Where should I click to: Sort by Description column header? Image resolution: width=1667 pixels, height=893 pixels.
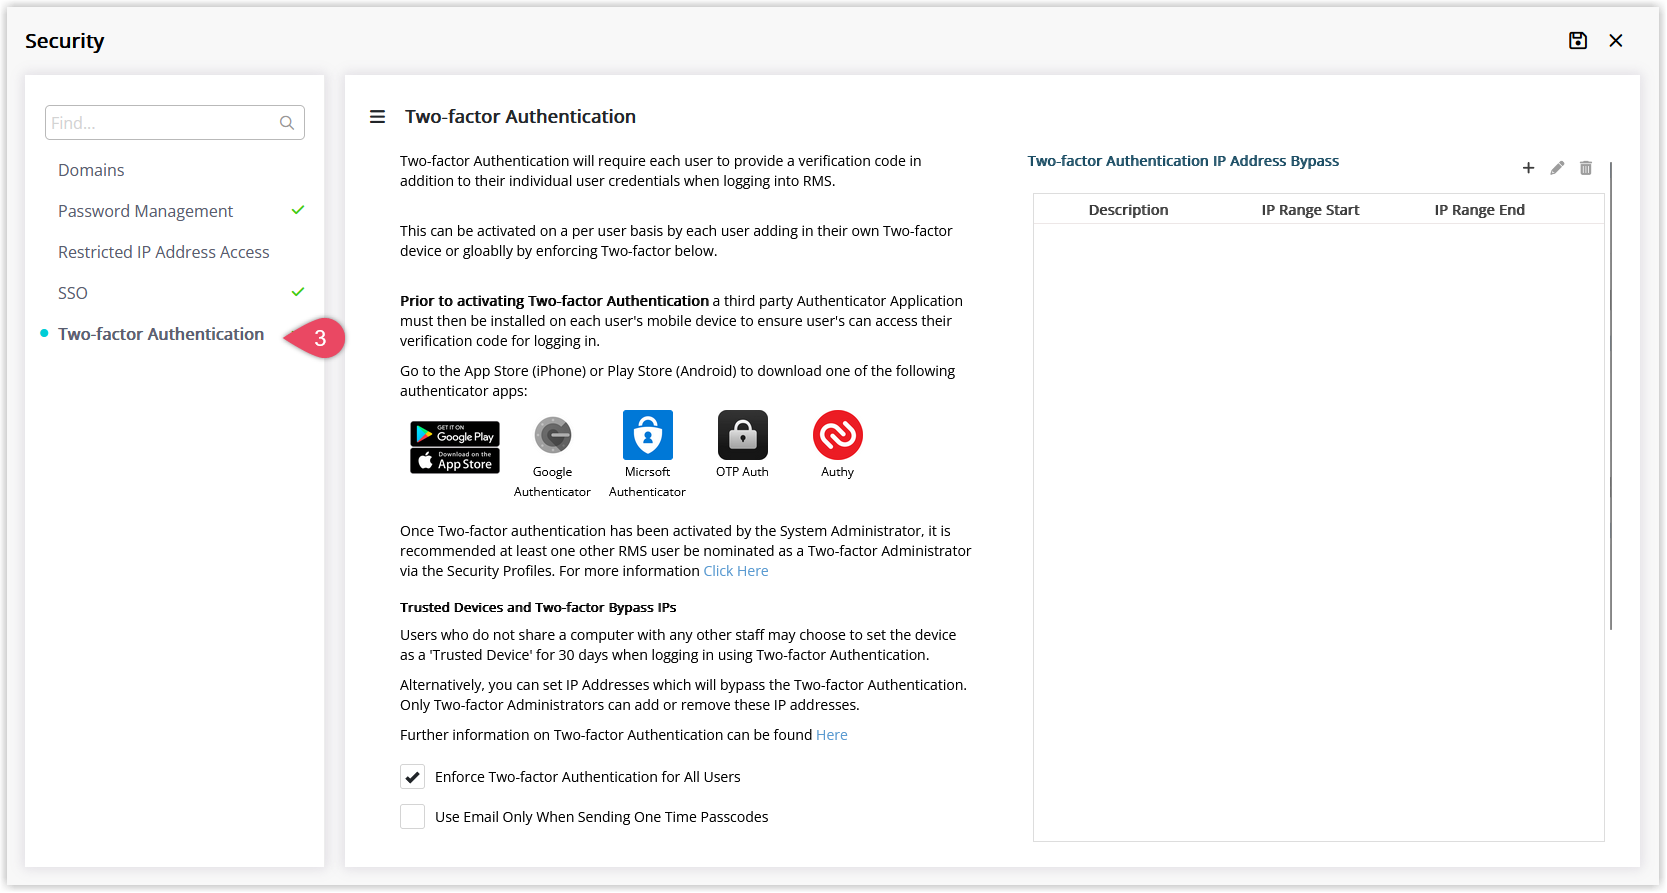click(1128, 210)
